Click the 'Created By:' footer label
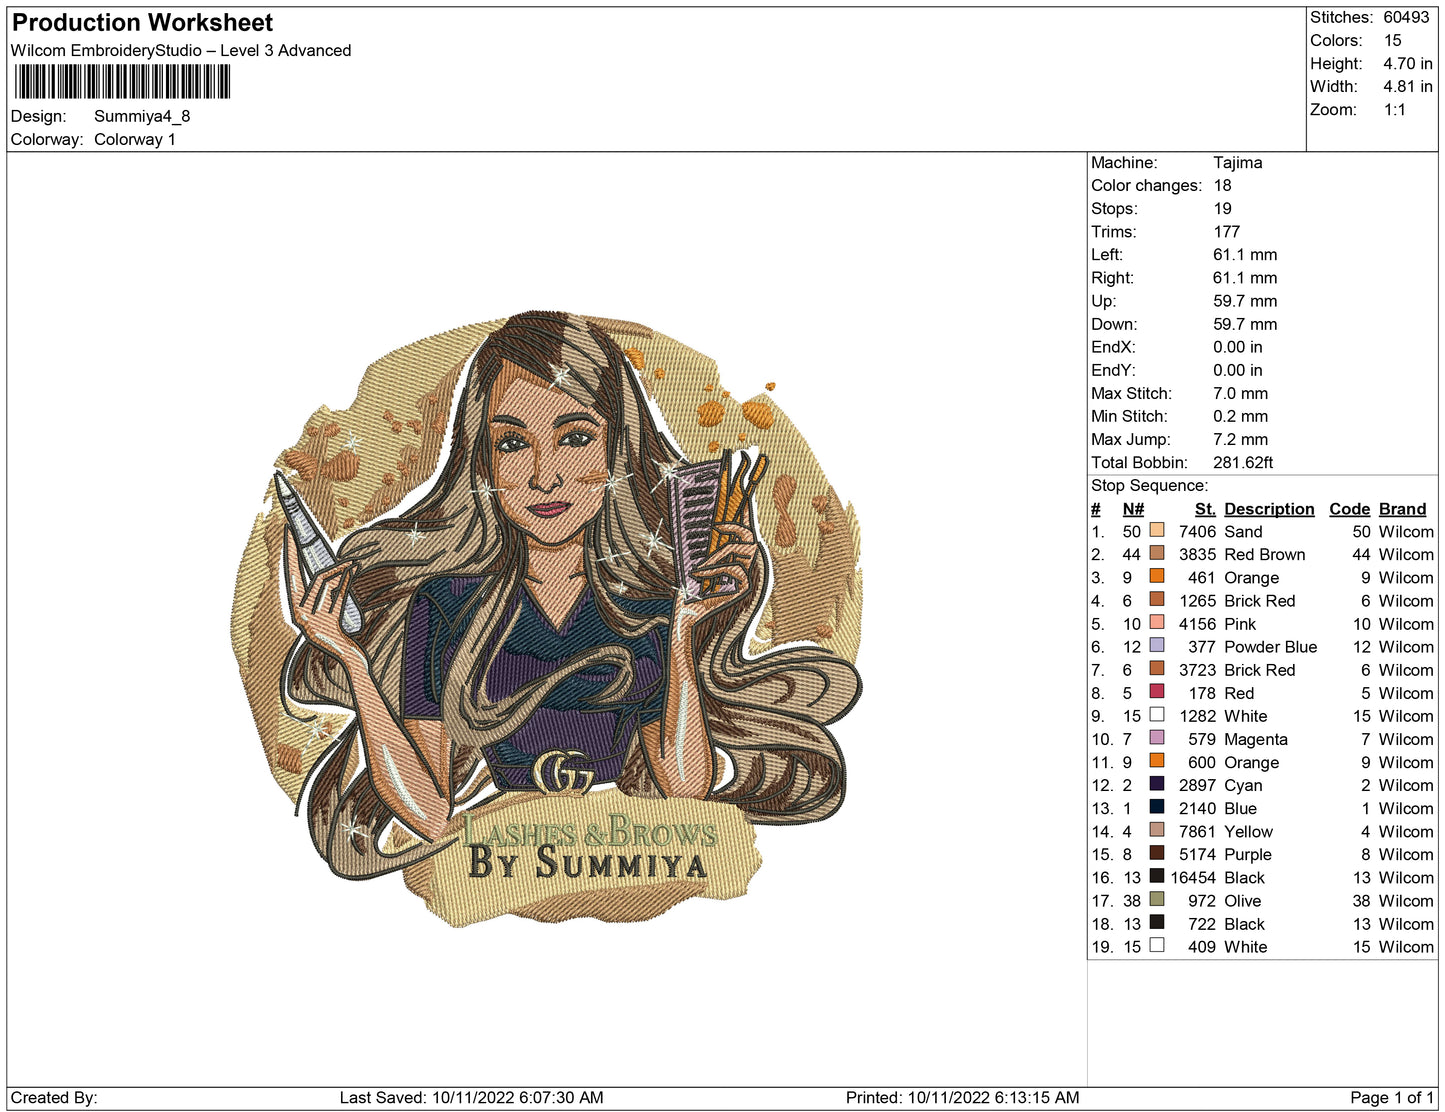This screenshot has width=1445, height=1112. tap(54, 1097)
